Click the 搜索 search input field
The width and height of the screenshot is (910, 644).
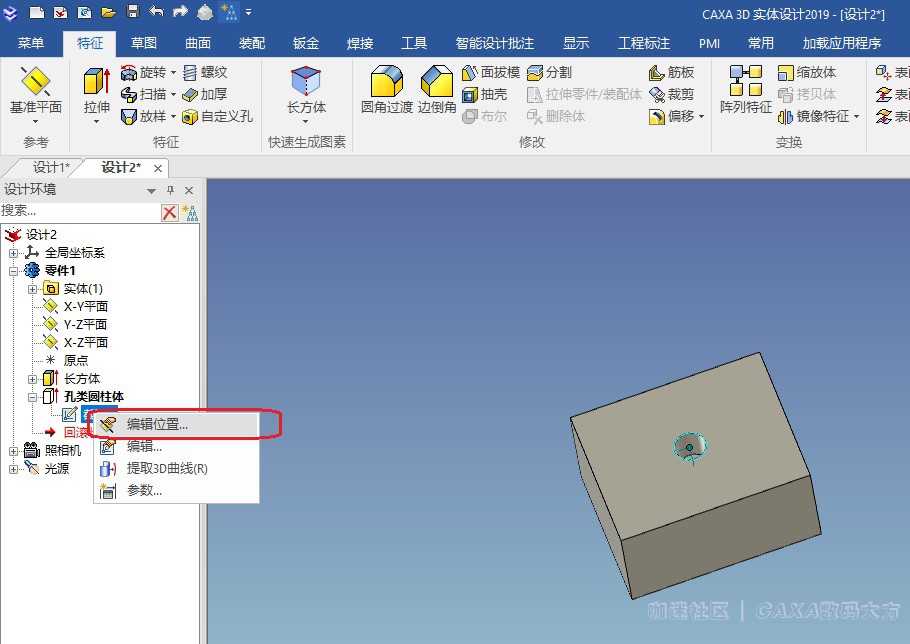pyautogui.click(x=80, y=211)
